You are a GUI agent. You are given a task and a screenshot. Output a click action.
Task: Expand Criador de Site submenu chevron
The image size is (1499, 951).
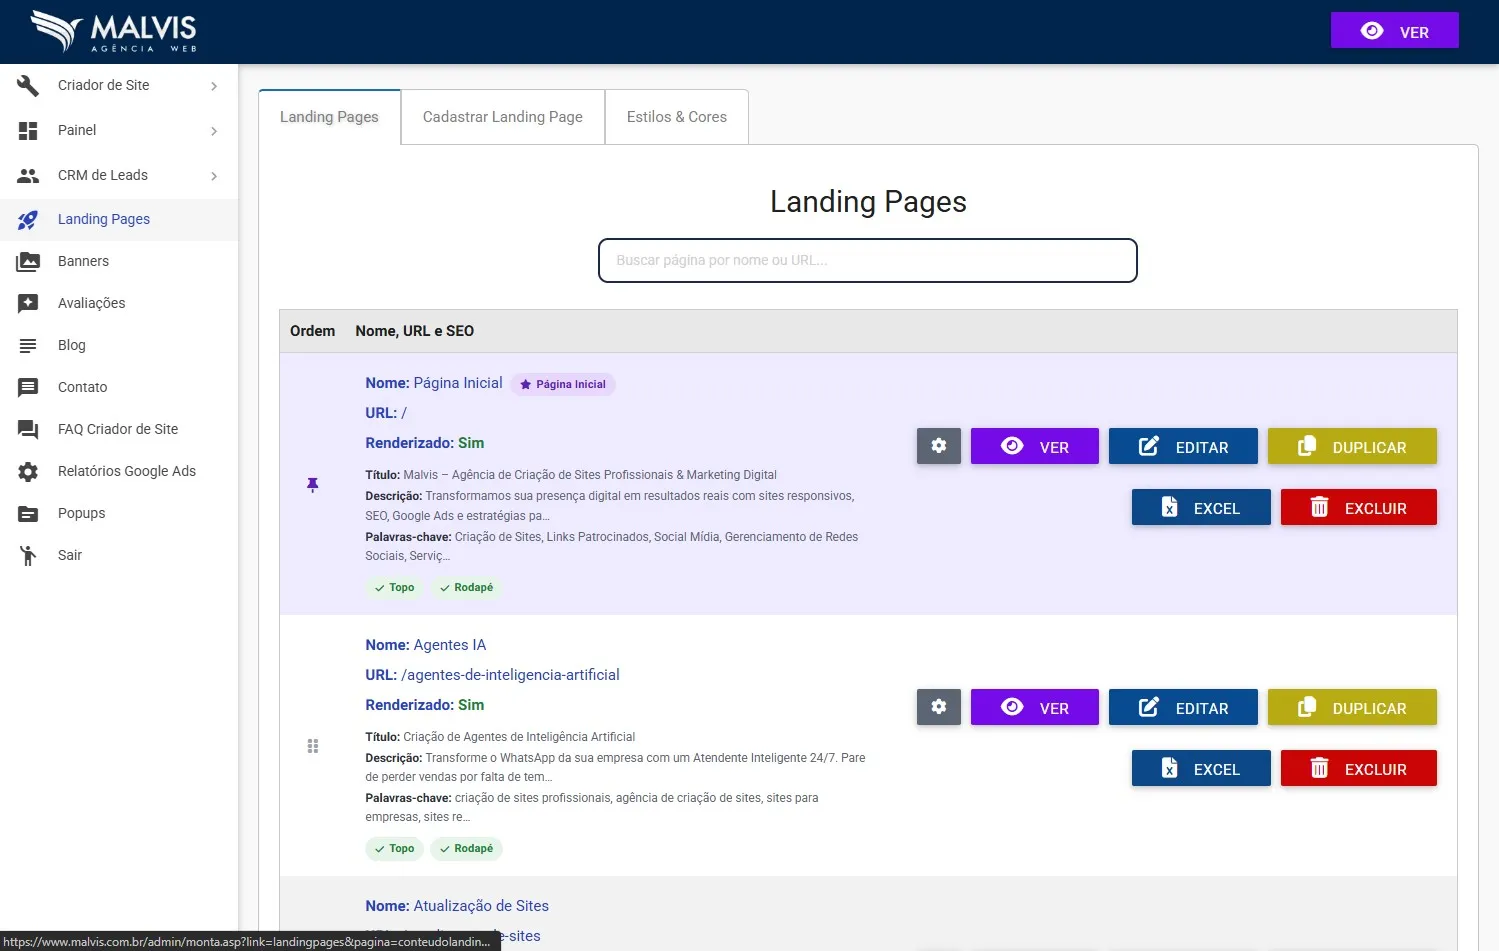(x=214, y=86)
